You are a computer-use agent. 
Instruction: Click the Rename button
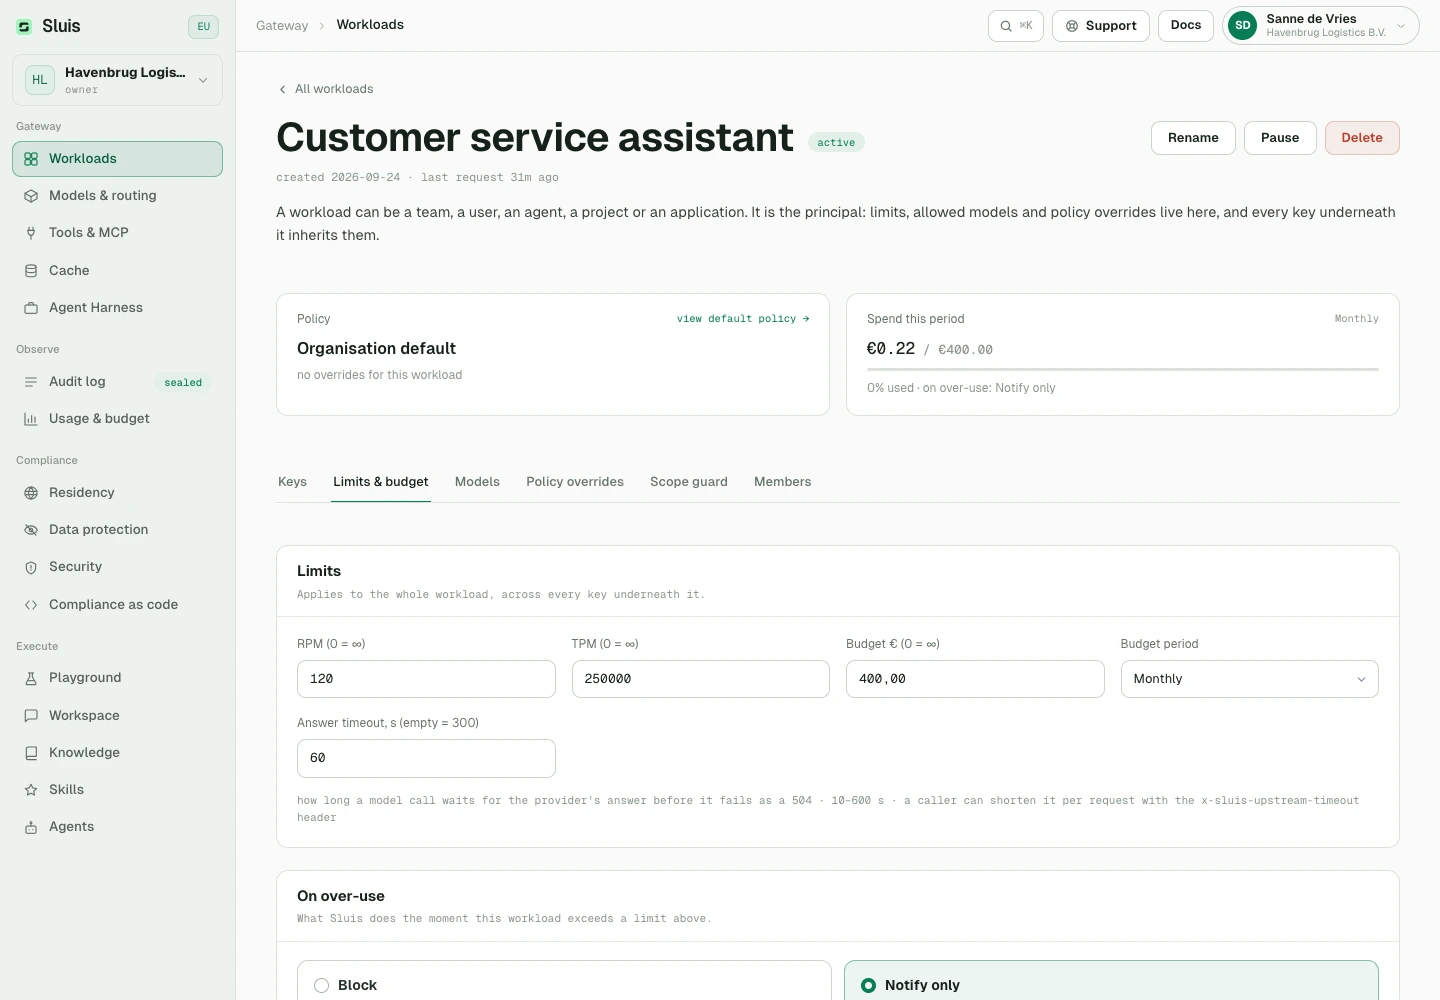pos(1193,138)
